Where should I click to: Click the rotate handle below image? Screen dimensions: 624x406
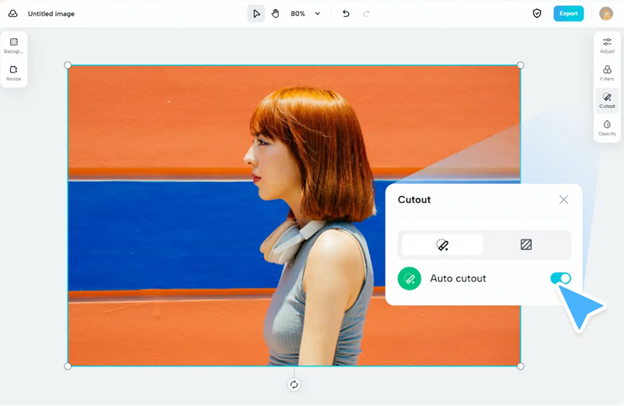[294, 385]
